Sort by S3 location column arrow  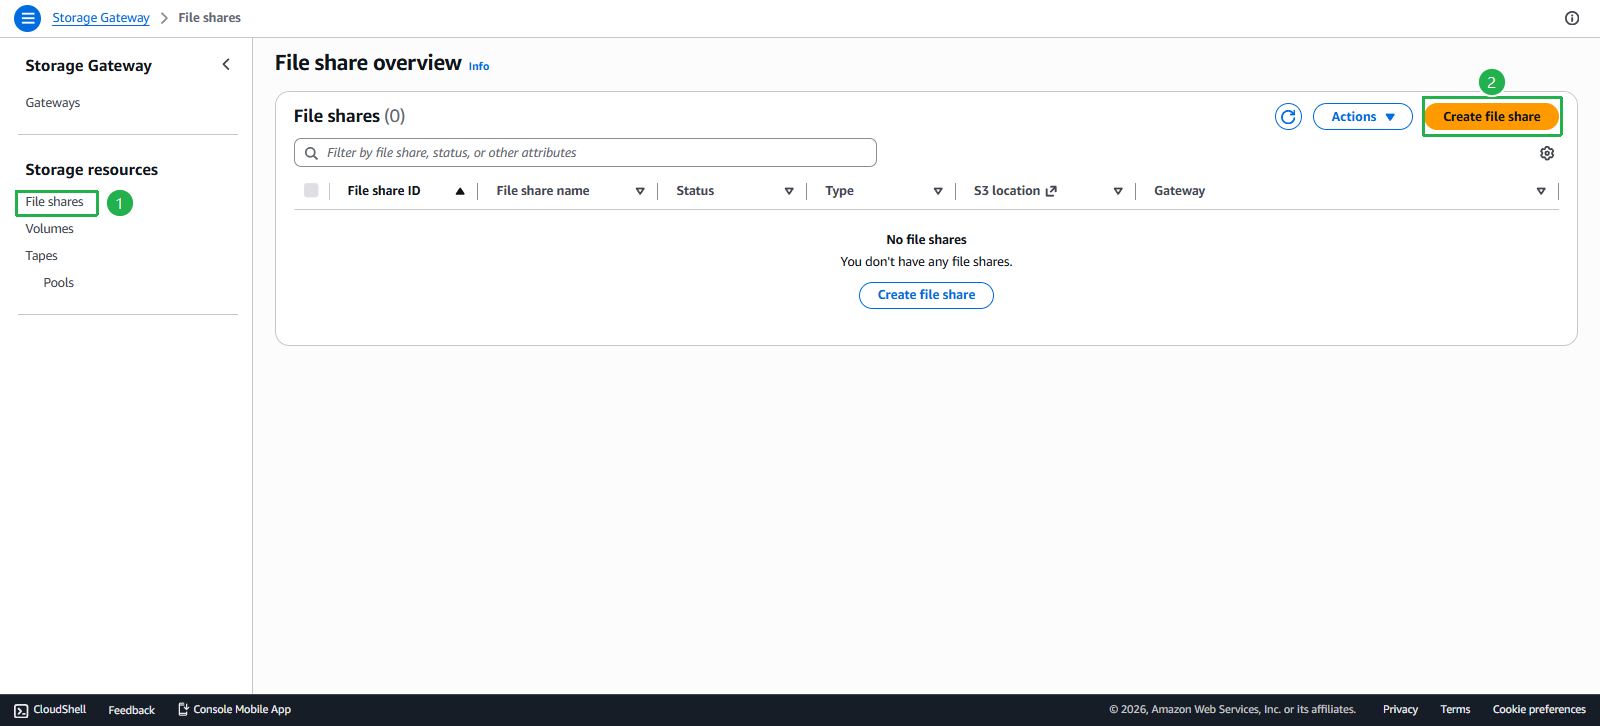1118,191
